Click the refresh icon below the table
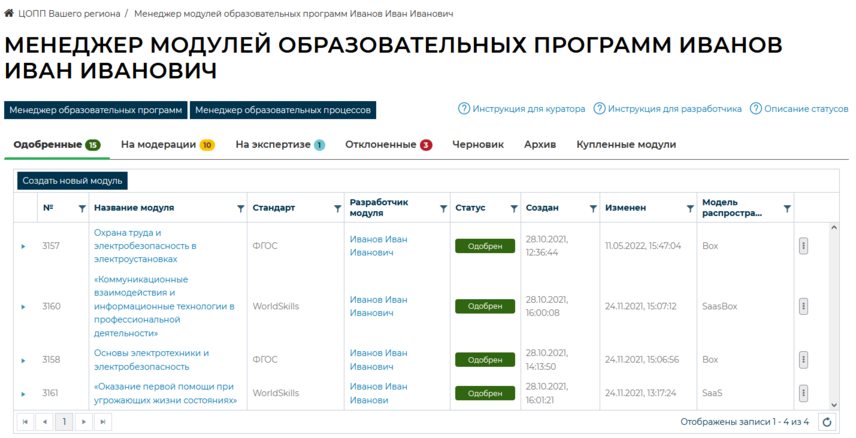The image size is (856, 438). coord(827,422)
